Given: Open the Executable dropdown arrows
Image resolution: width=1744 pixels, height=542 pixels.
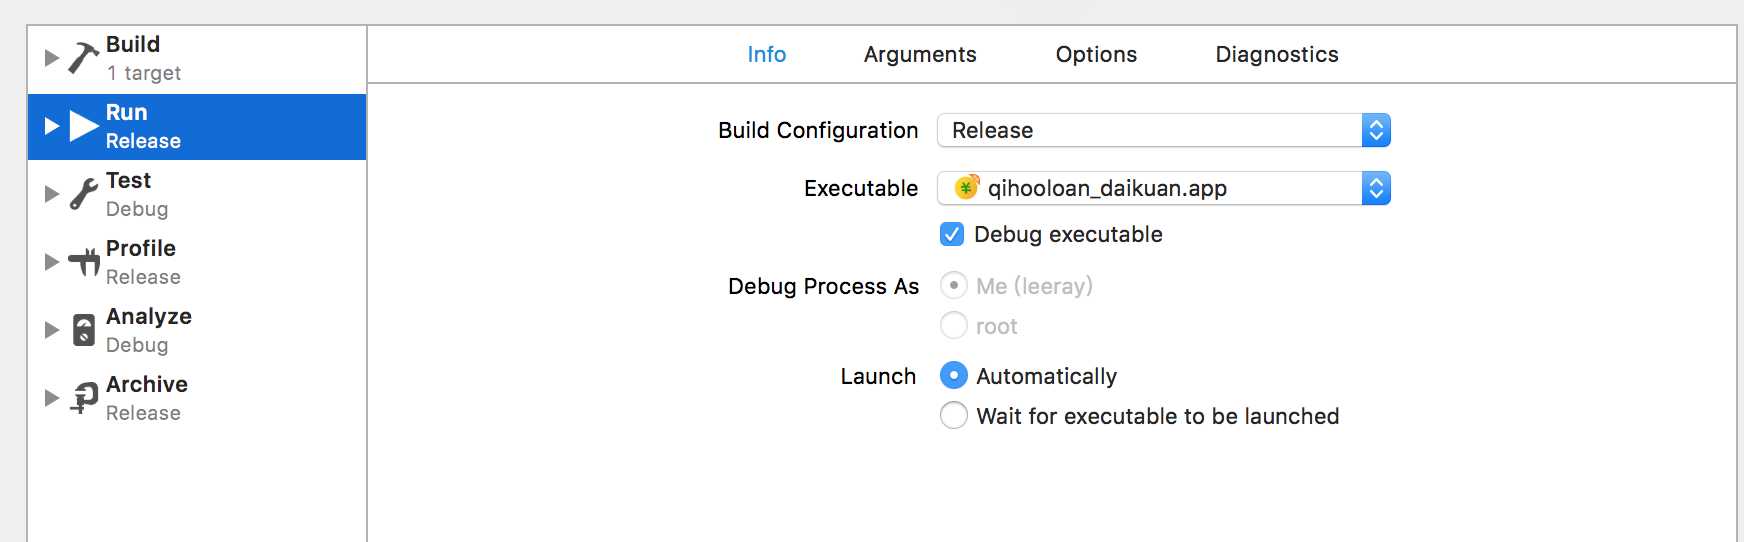Looking at the screenshot, I should [1376, 188].
